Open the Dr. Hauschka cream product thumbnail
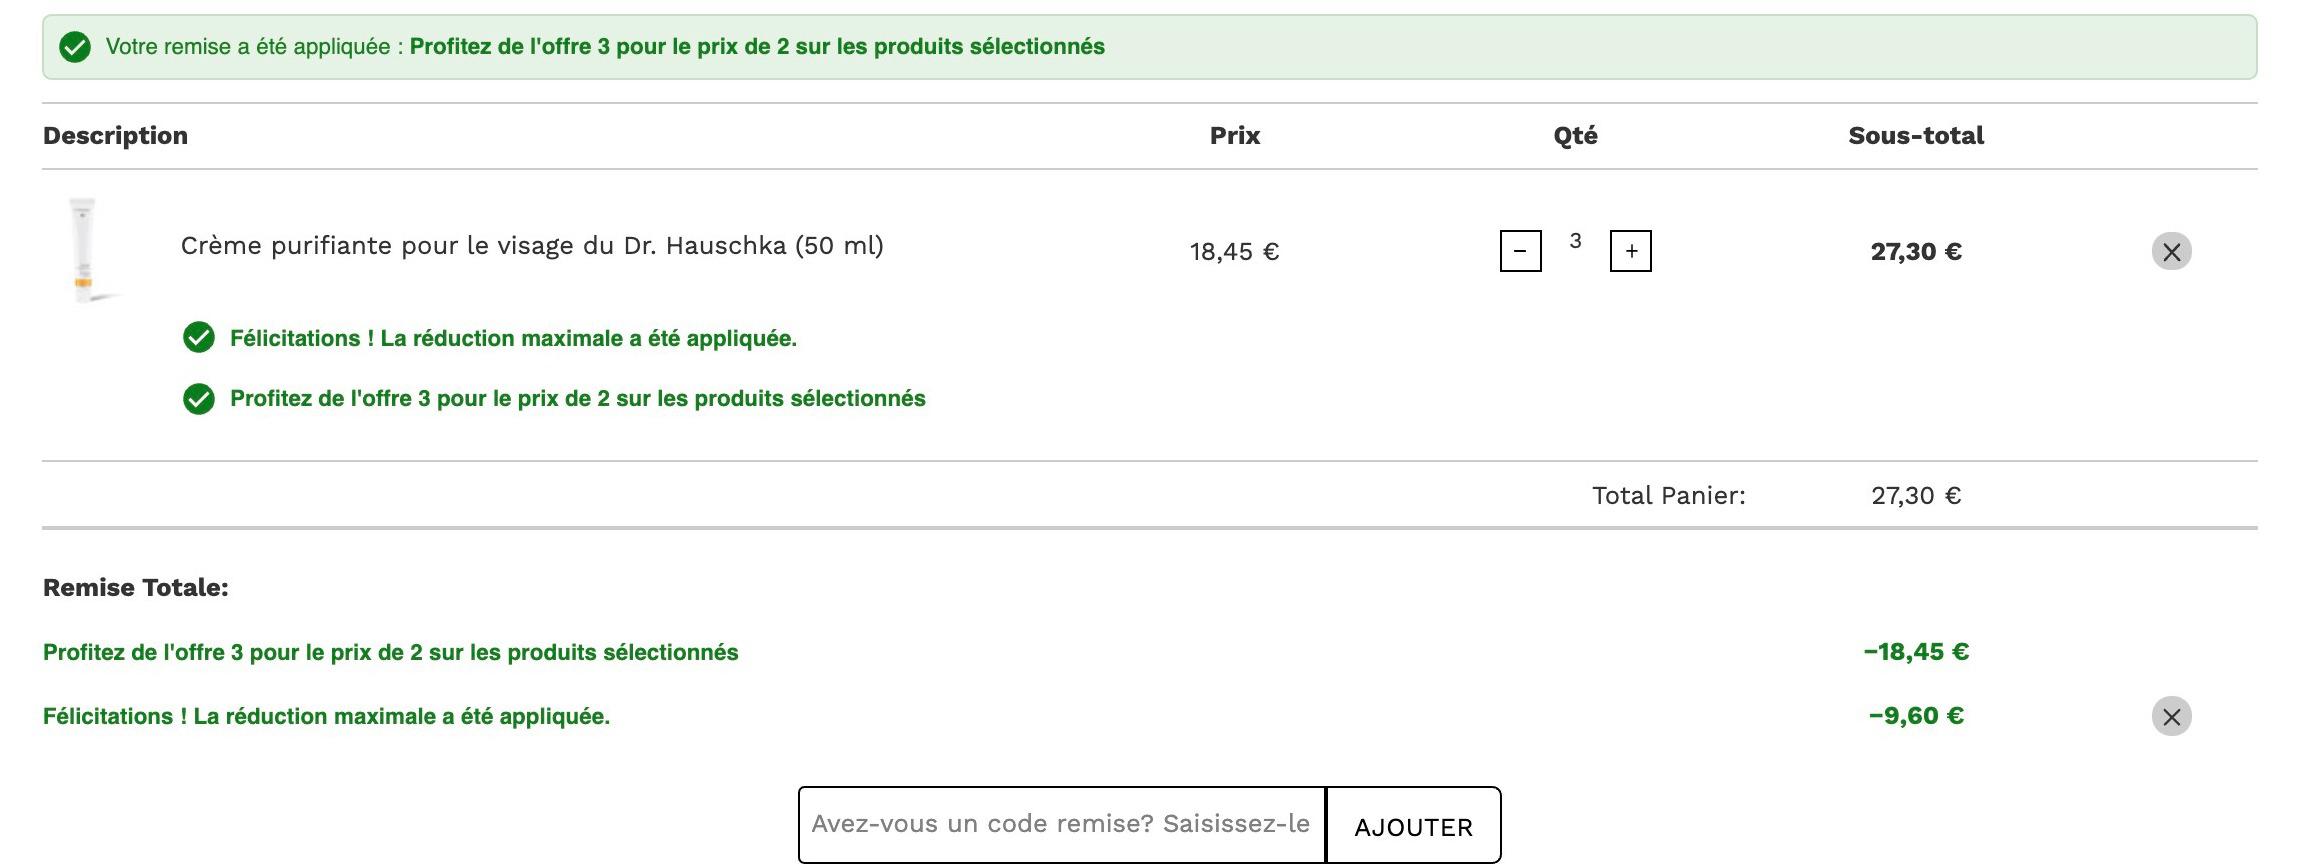Screen dimensions: 2314x864 click(87, 250)
